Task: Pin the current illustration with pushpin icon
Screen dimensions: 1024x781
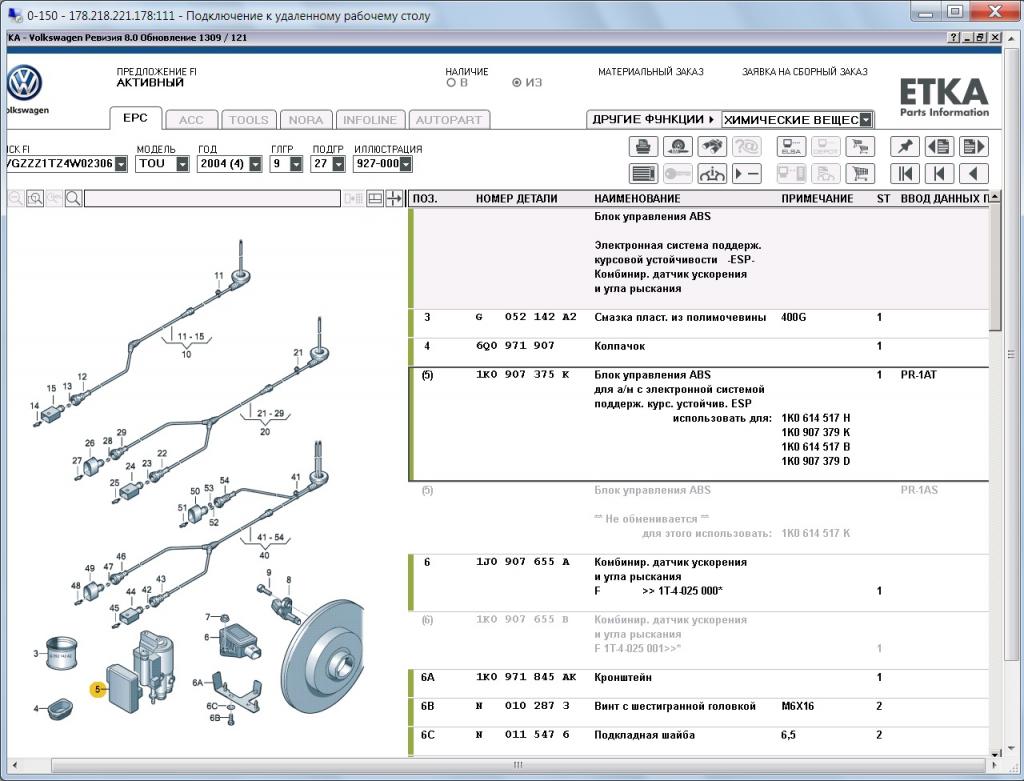Action: pos(905,146)
